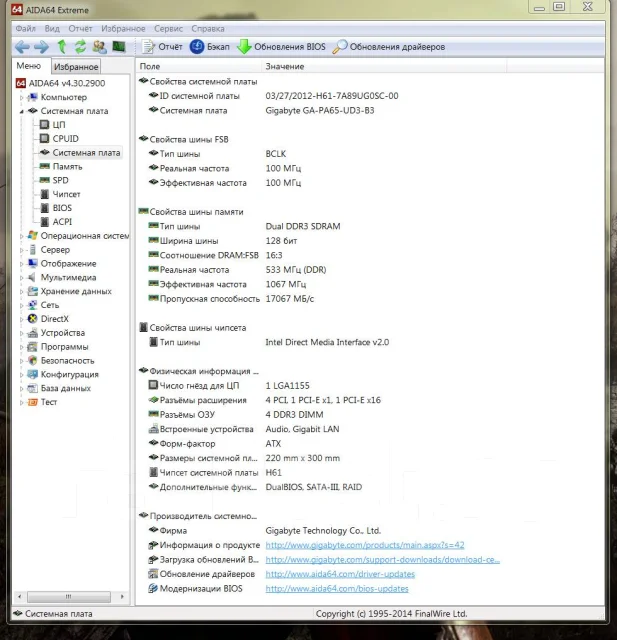Click the sidebar scrollbar right arrow
617x640 pixels.
pyautogui.click(x=122, y=597)
